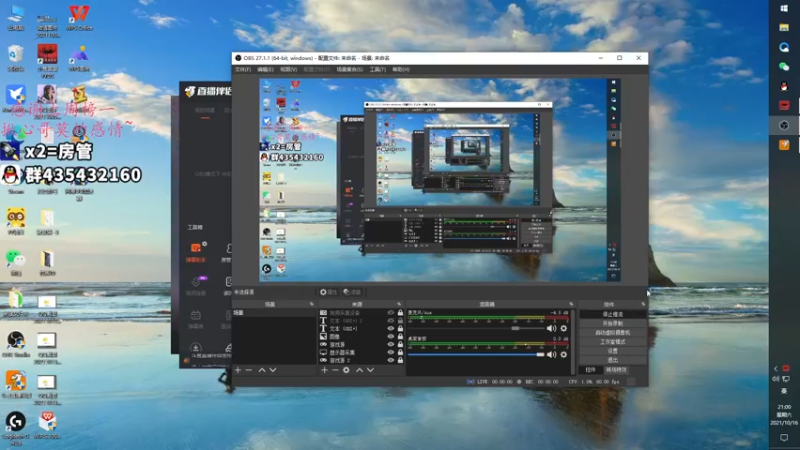
Task: Hide the 游戏源 2 source with eye icon
Action: coord(391,360)
